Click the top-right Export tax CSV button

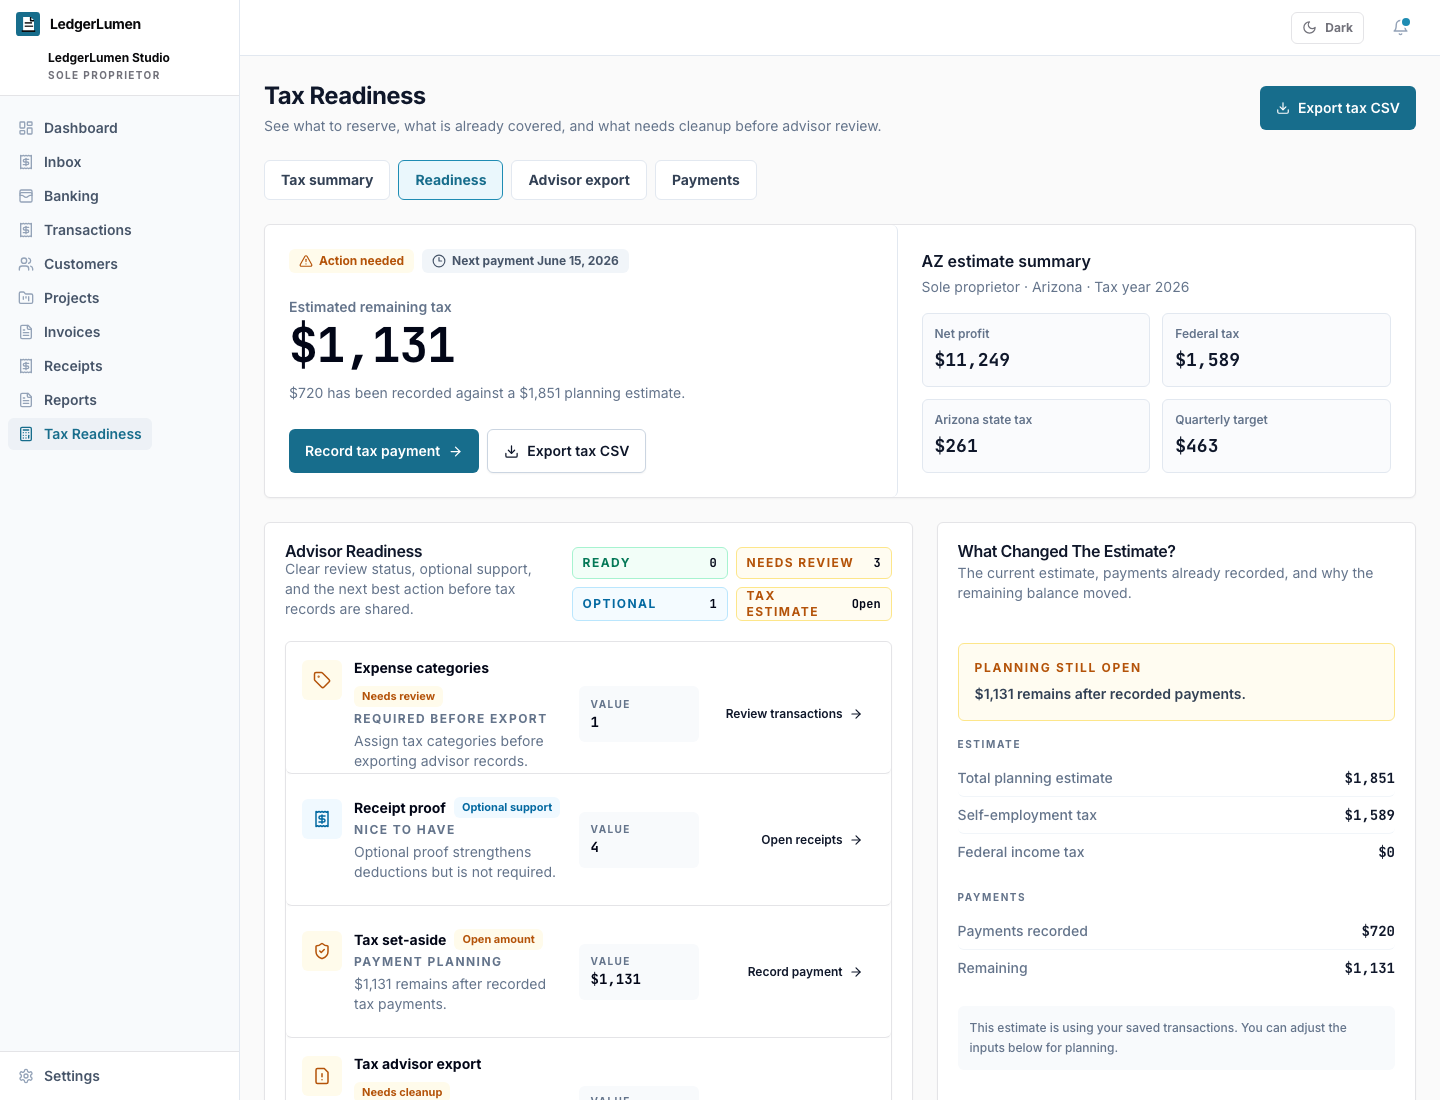[1338, 108]
